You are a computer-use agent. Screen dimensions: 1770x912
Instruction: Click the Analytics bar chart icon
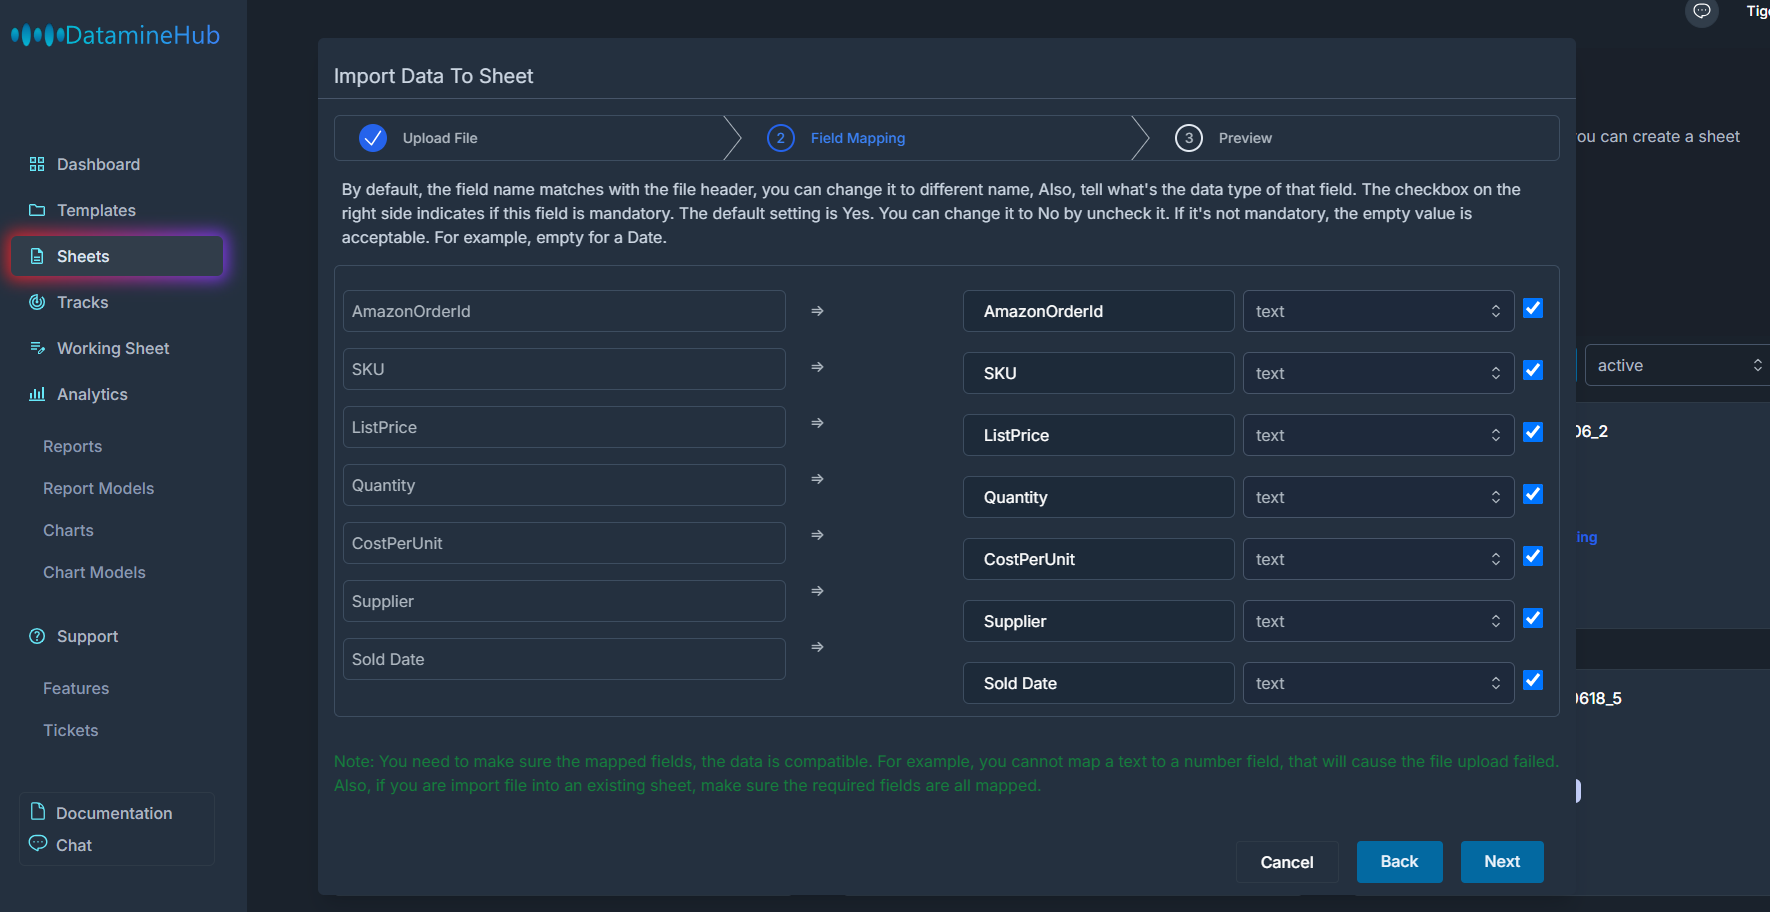click(37, 394)
